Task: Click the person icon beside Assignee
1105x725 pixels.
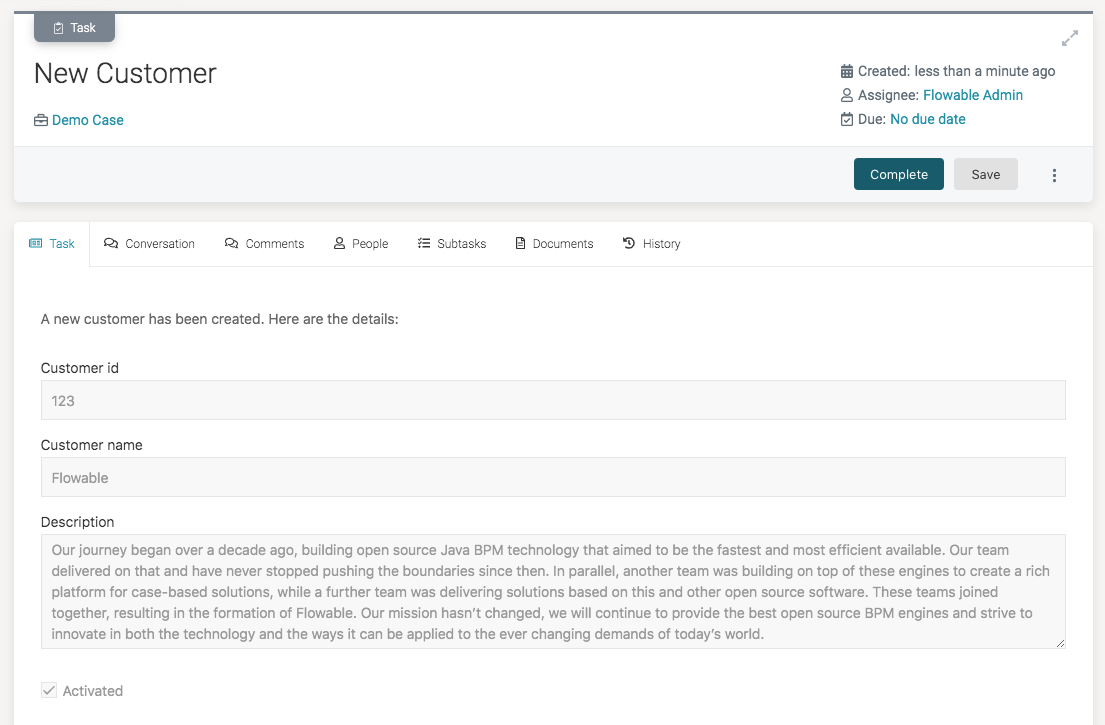Action: click(x=847, y=95)
